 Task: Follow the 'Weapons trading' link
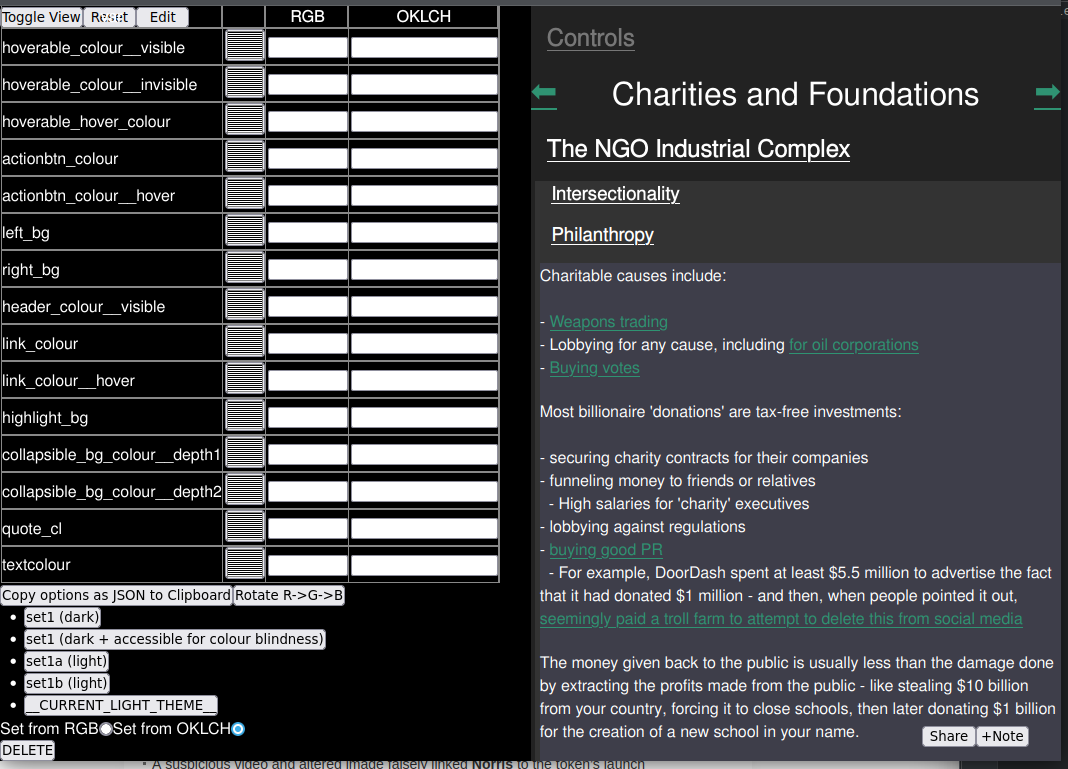click(x=608, y=322)
